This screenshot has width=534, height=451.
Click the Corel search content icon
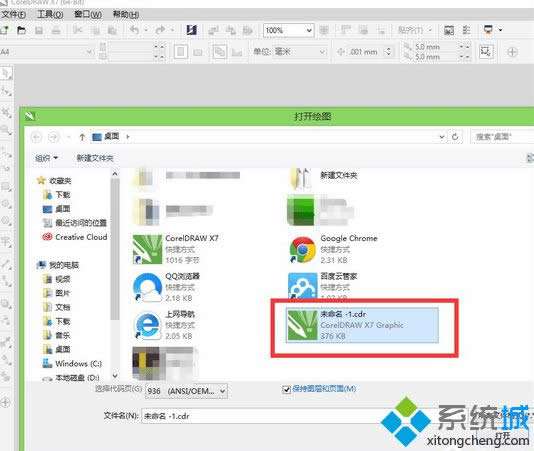click(191, 30)
